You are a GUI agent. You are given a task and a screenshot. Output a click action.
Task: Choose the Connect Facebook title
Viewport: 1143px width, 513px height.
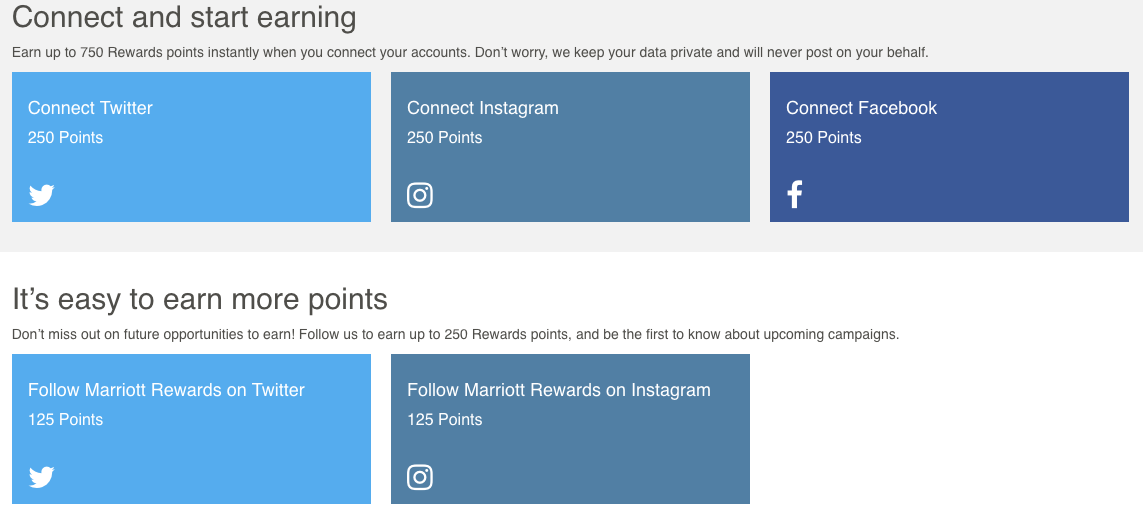tap(862, 108)
